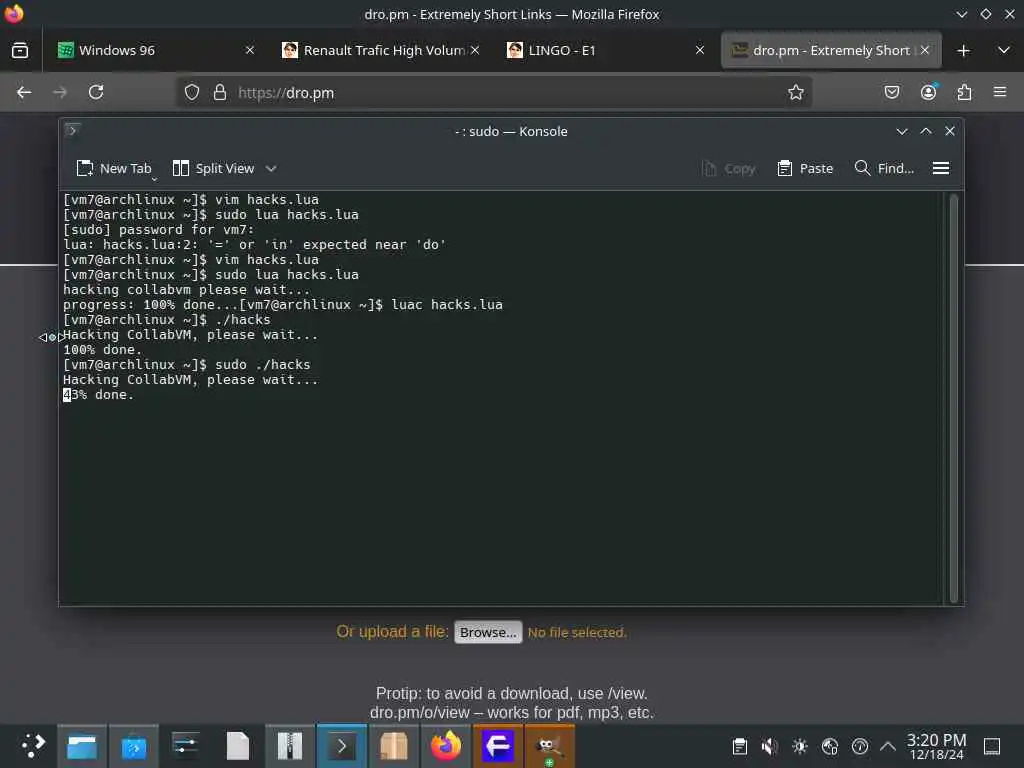Maximize the Konsole window
The width and height of the screenshot is (1024, 768).
pyautogui.click(x=926, y=131)
